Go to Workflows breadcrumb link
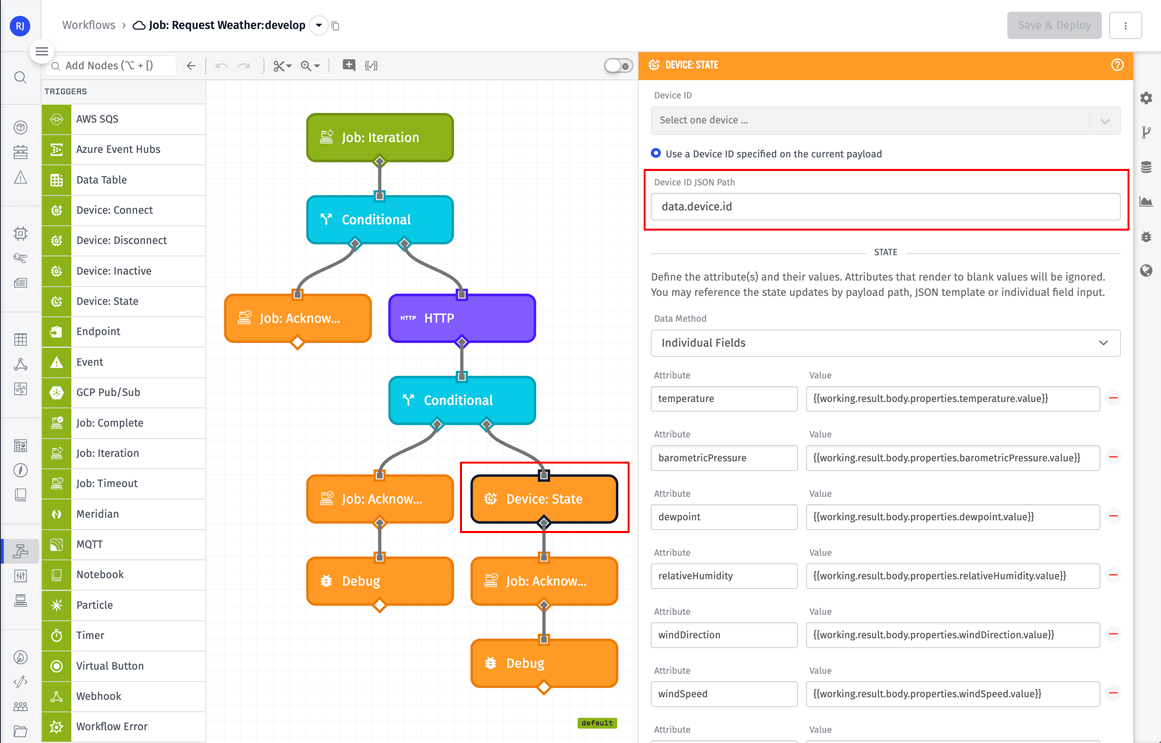The width and height of the screenshot is (1161, 743). pyautogui.click(x=89, y=25)
